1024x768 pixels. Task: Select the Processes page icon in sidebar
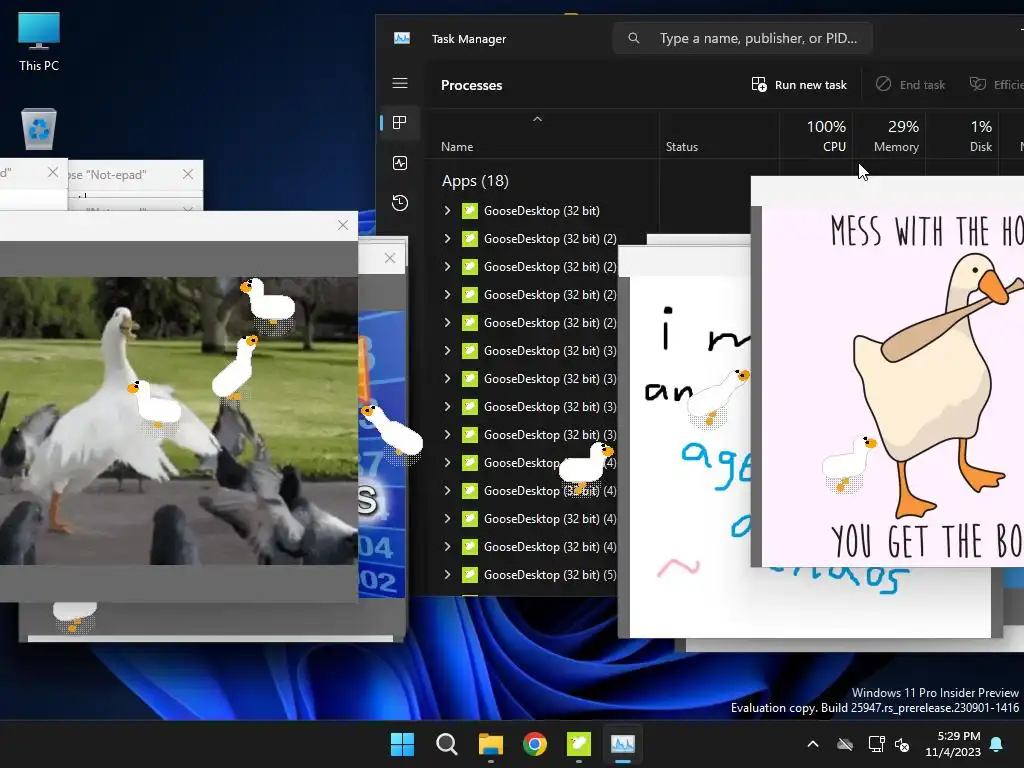coord(400,122)
